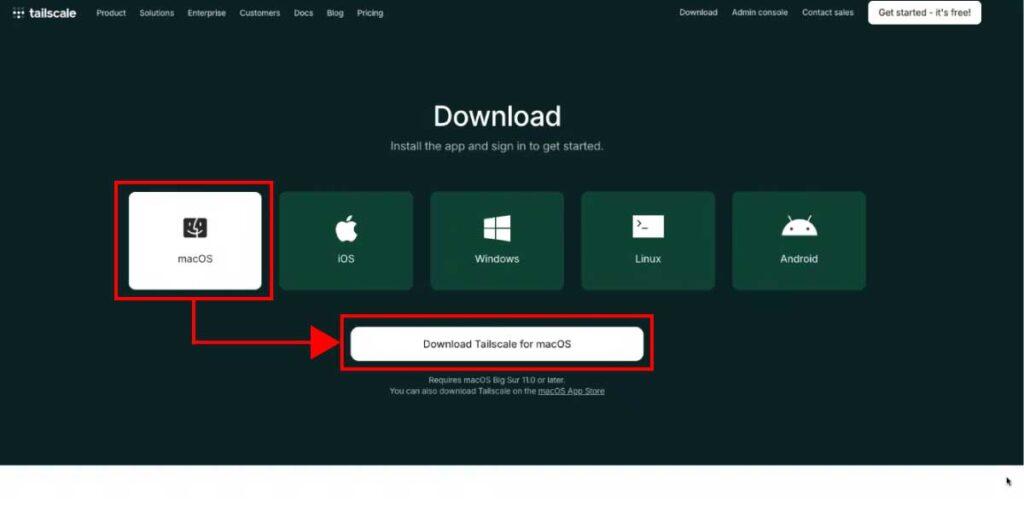Viewport: 1024px width, 506px height.
Task: Open the macOS App Store link
Action: [571, 391]
